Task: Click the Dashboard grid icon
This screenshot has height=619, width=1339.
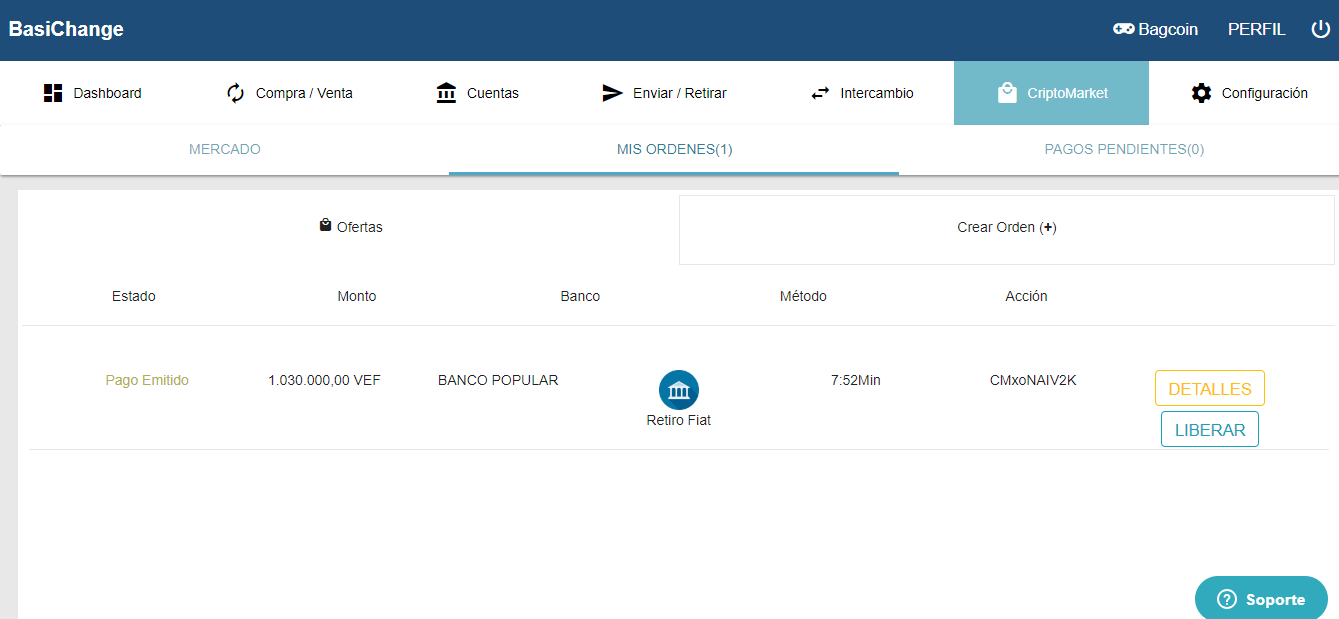Action: [53, 93]
